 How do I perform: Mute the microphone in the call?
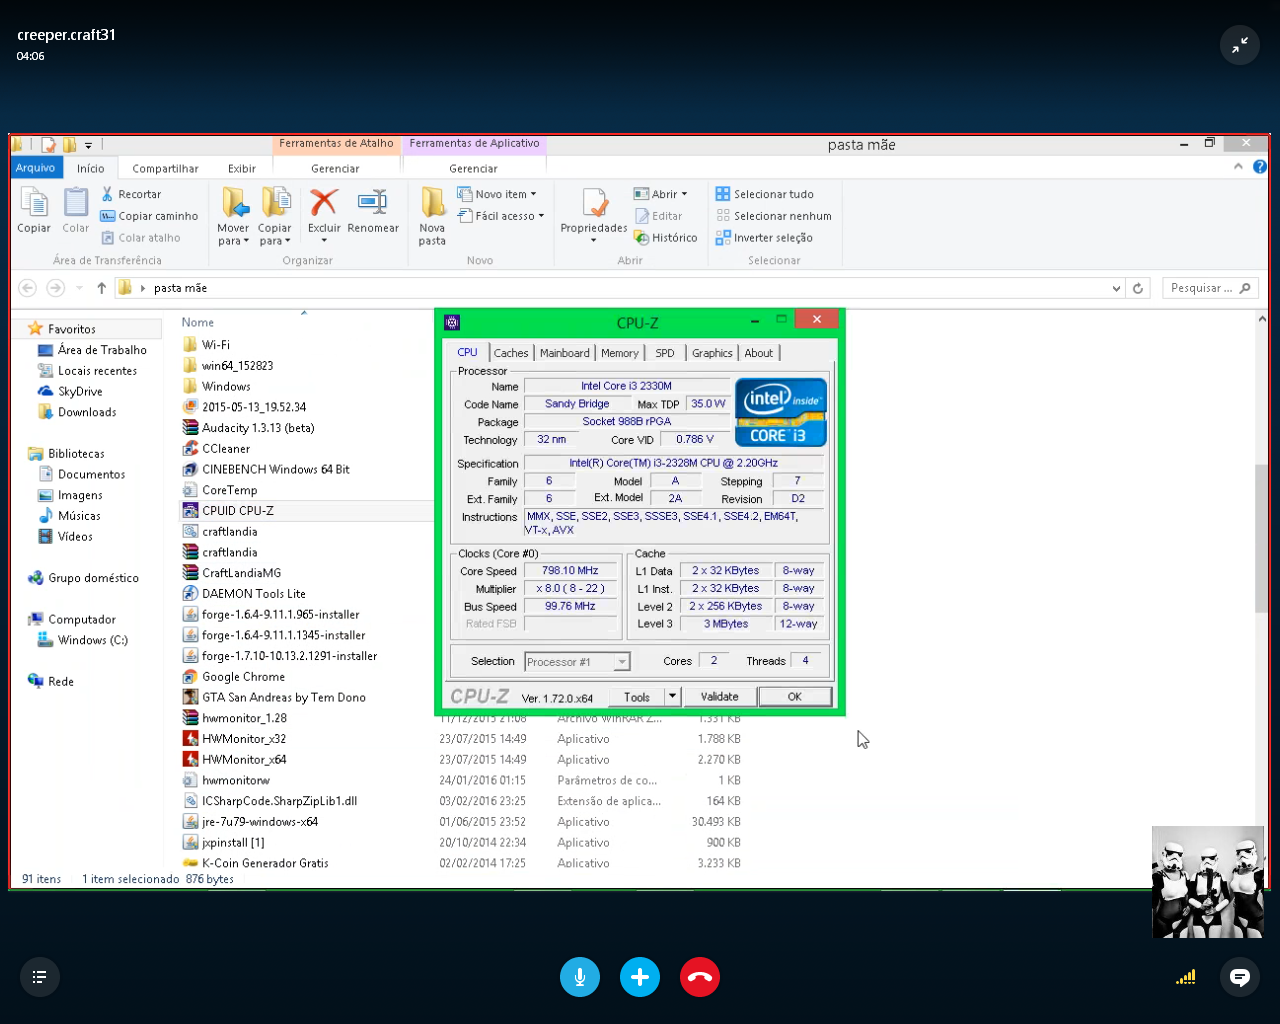click(580, 977)
